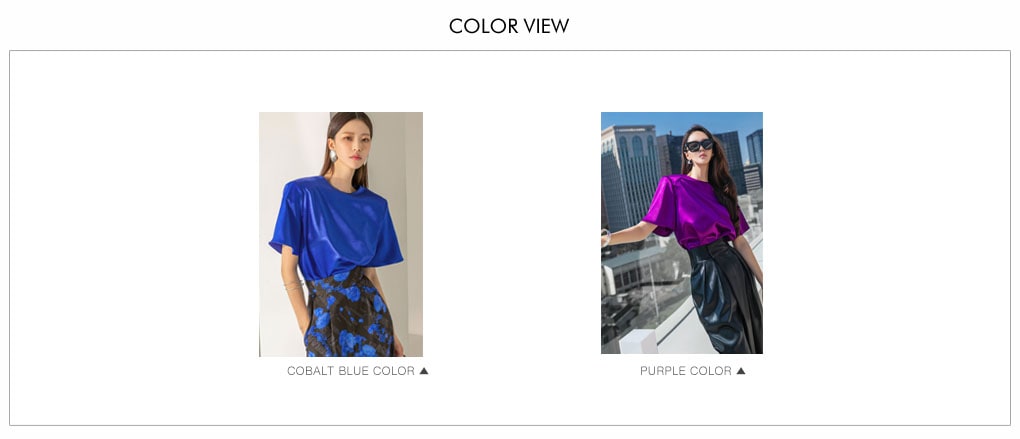Click the black sunglasses on the purple model
Viewport: 1020px width, 439px height.
pos(699,145)
